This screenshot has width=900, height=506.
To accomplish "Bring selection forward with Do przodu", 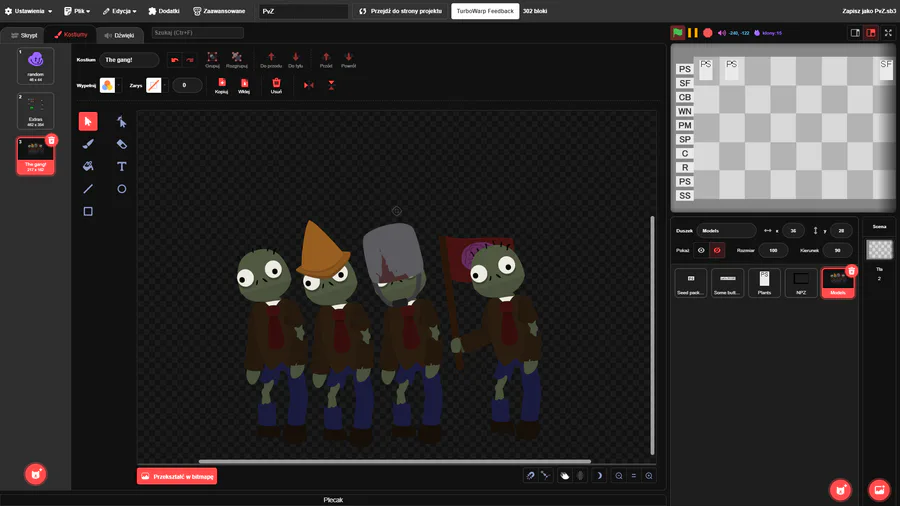I will click(271, 60).
